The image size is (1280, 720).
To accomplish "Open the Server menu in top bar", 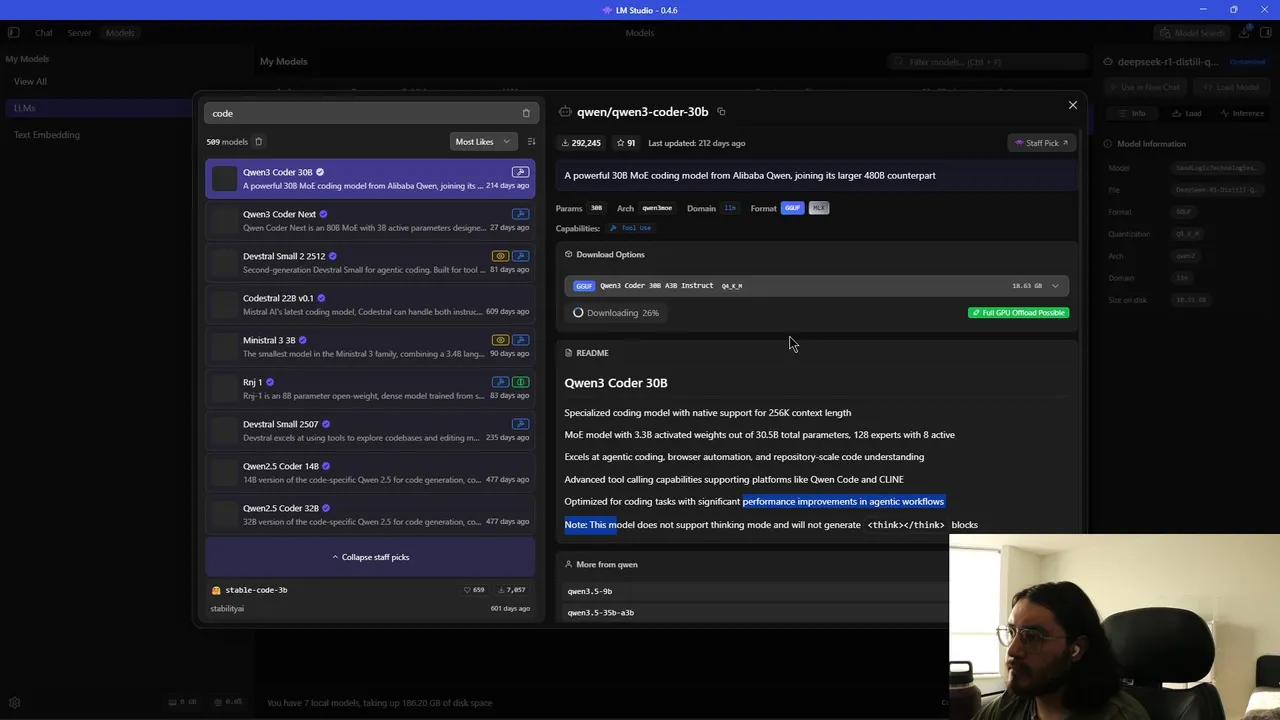I will (x=79, y=33).
